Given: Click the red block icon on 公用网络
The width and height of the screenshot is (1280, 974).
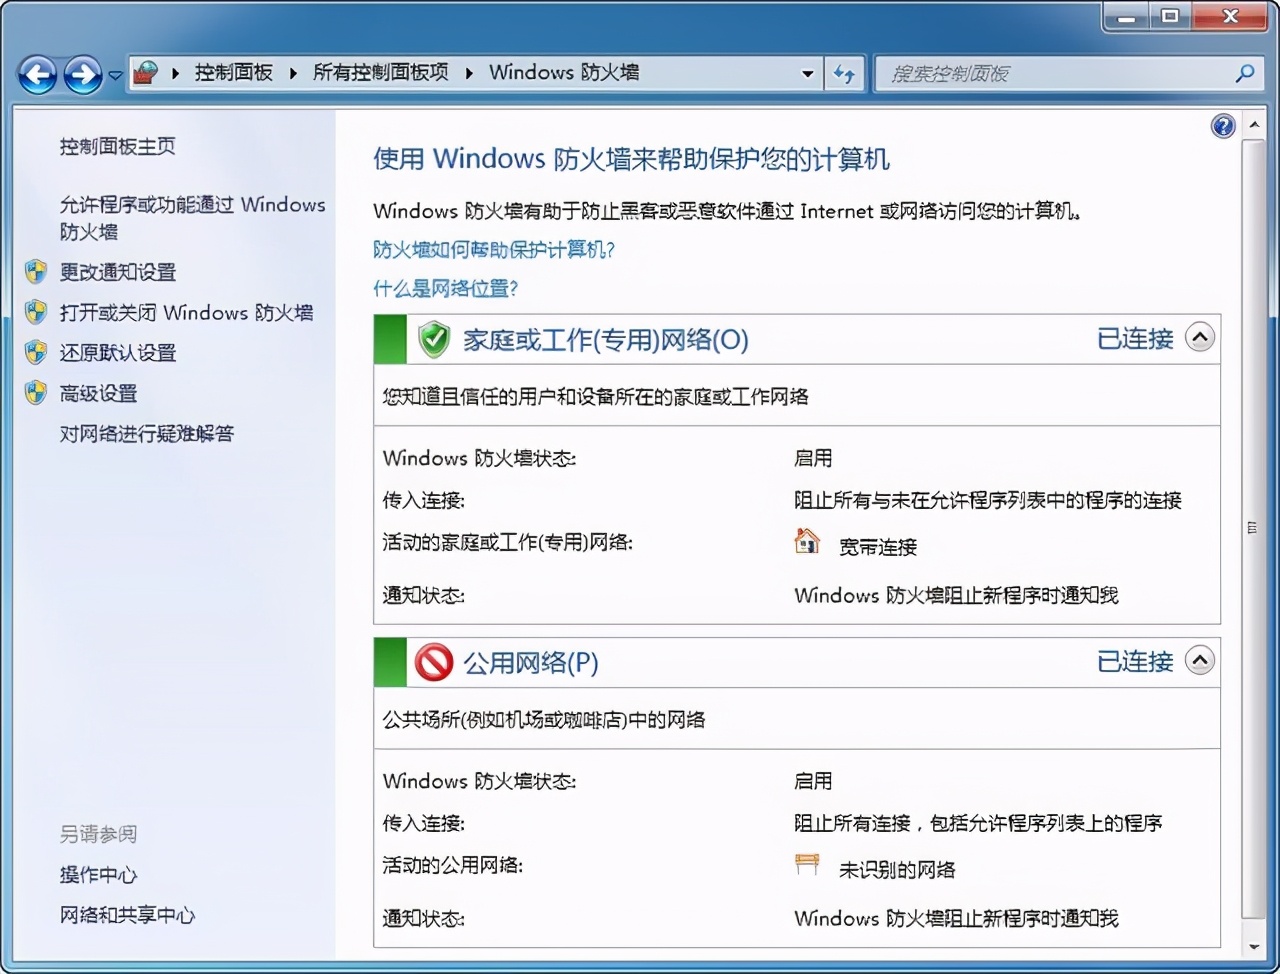Looking at the screenshot, I should [433, 661].
